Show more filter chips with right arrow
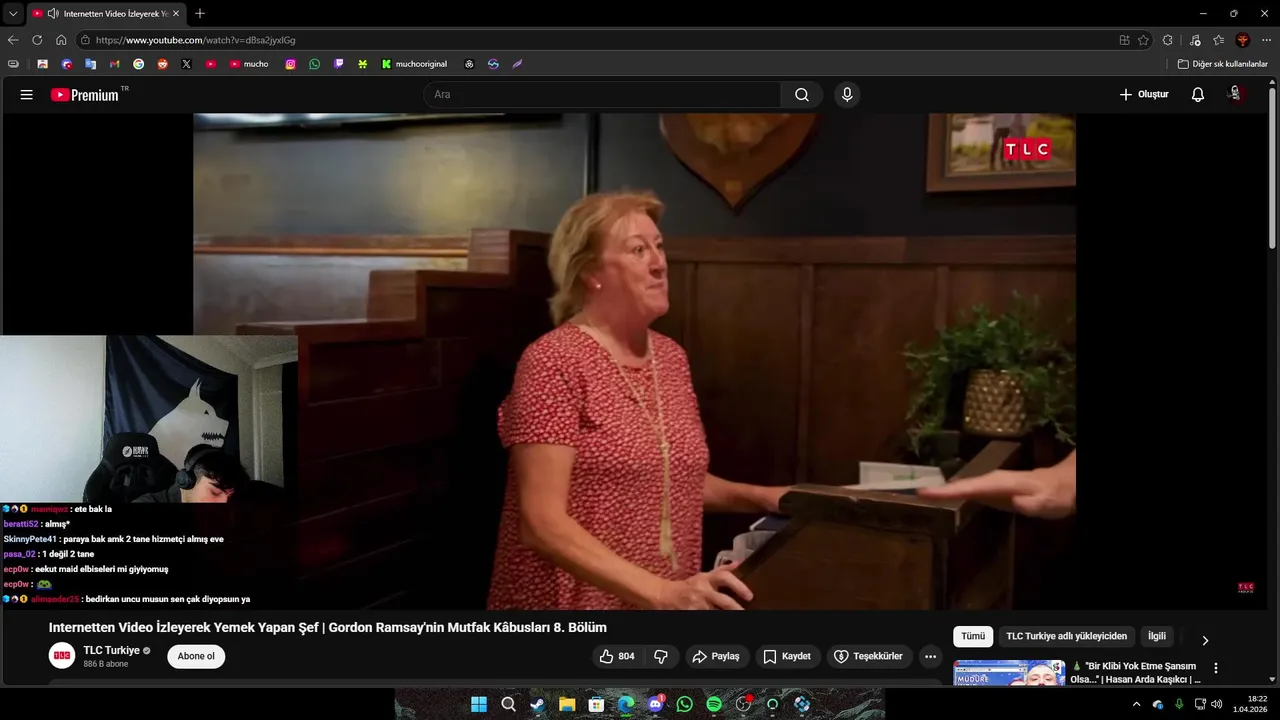The image size is (1280, 720). [x=1205, y=640]
